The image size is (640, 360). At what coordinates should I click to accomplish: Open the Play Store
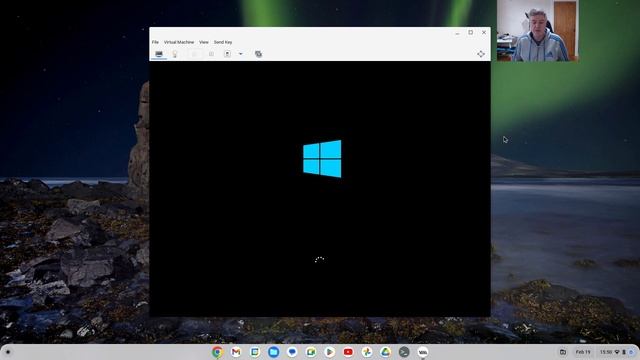329,352
